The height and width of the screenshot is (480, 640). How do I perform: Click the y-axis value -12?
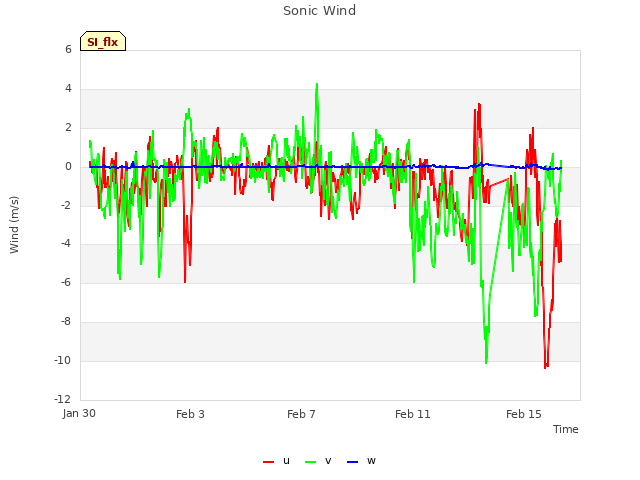(x=62, y=399)
